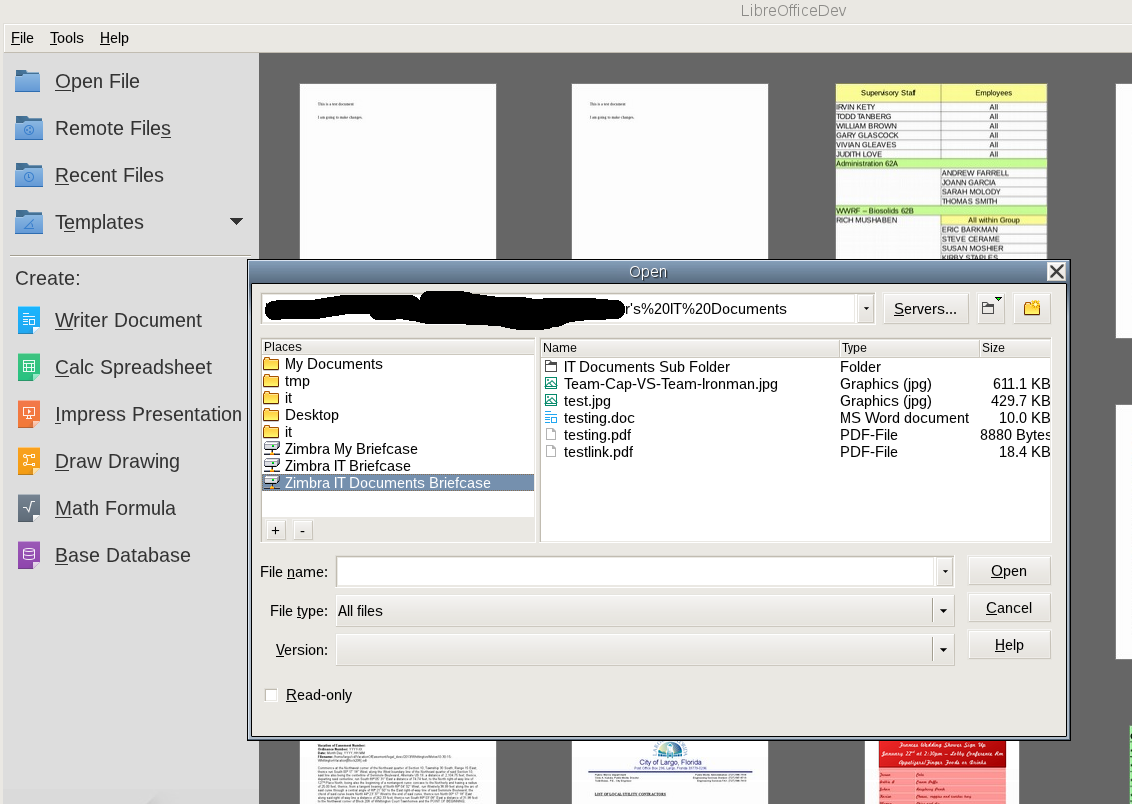Screen dimensions: 1132x804
Task: Click the Base Database icon
Action: pos(29,555)
